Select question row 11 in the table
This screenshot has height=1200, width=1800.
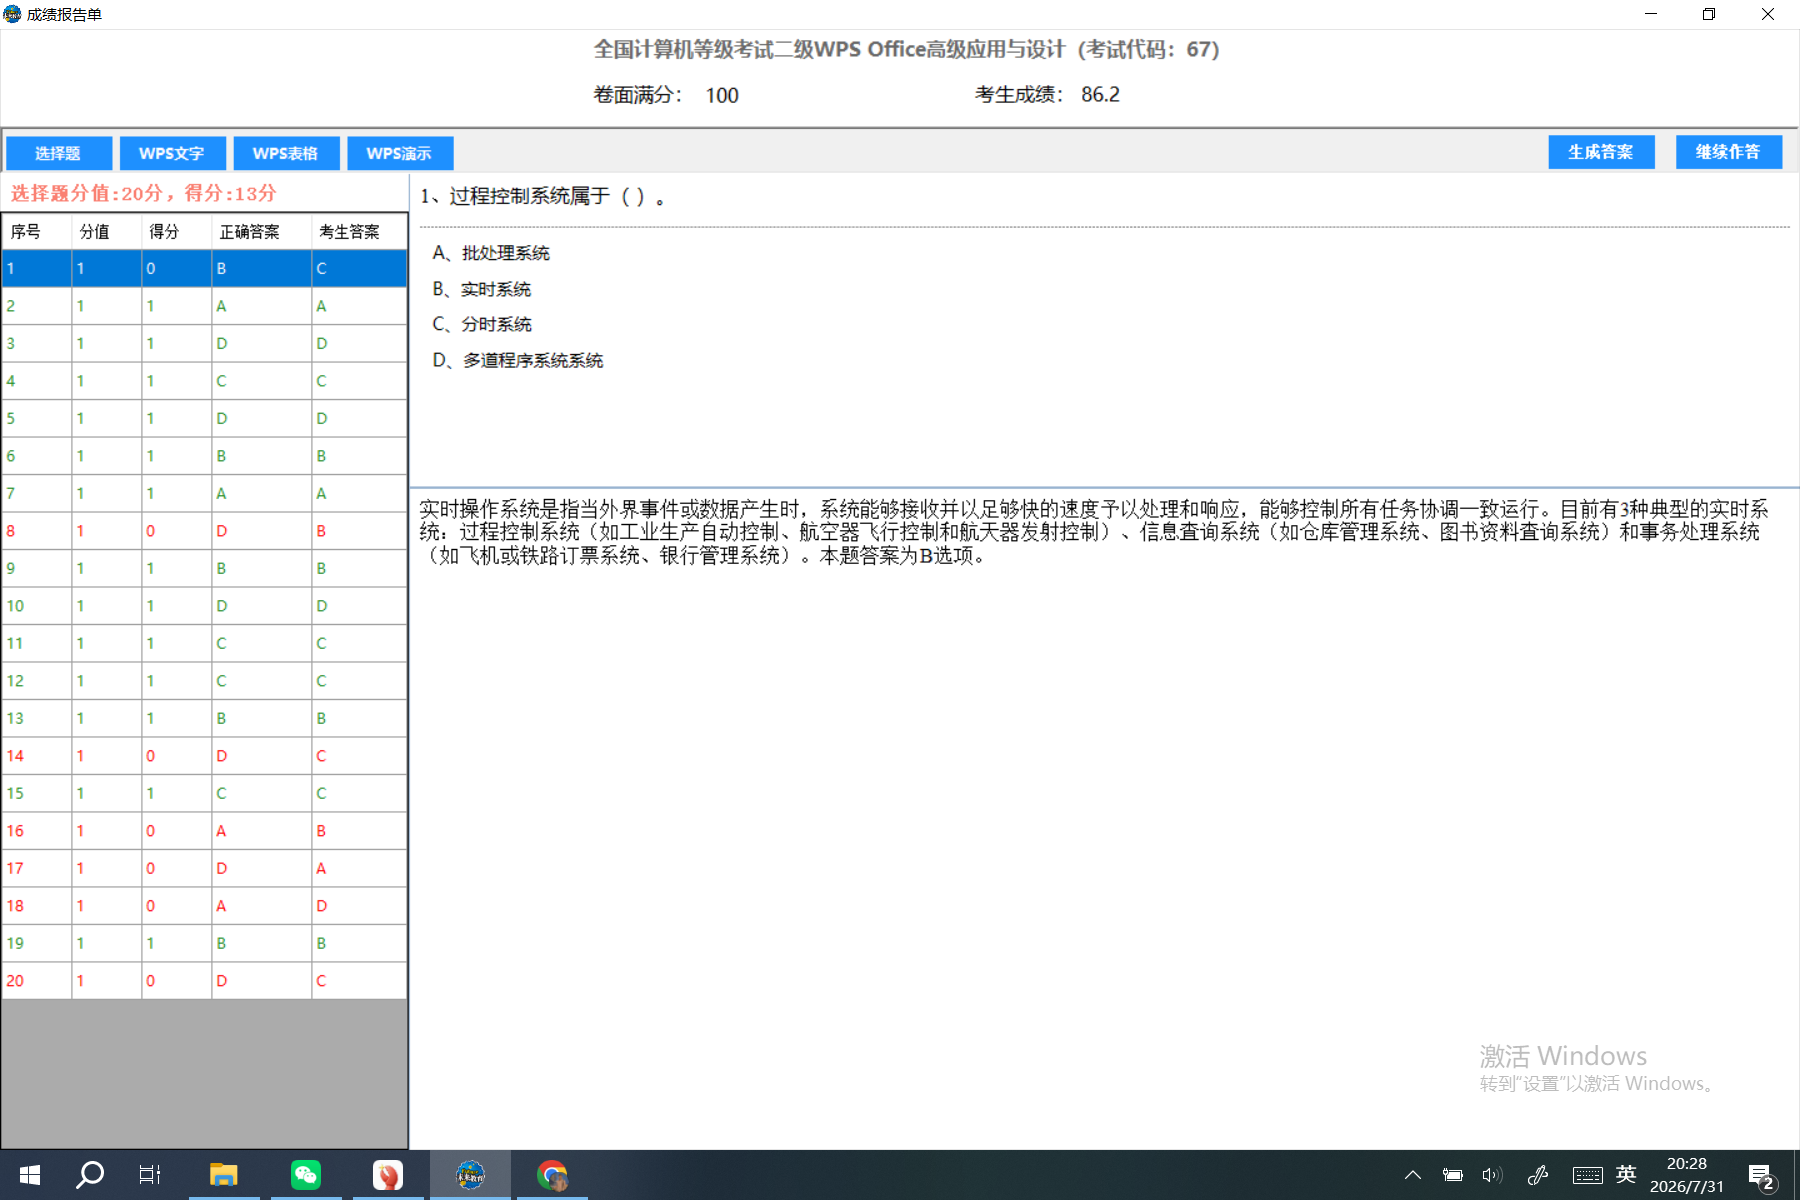point(204,643)
